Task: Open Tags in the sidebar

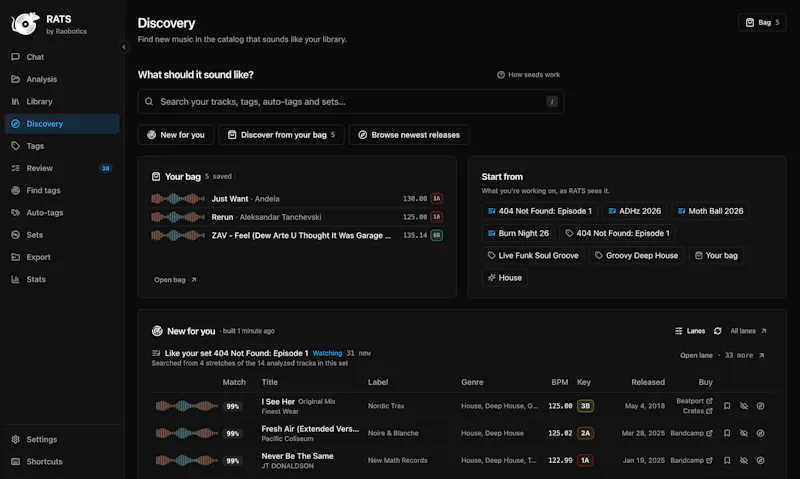Action: (x=62, y=146)
